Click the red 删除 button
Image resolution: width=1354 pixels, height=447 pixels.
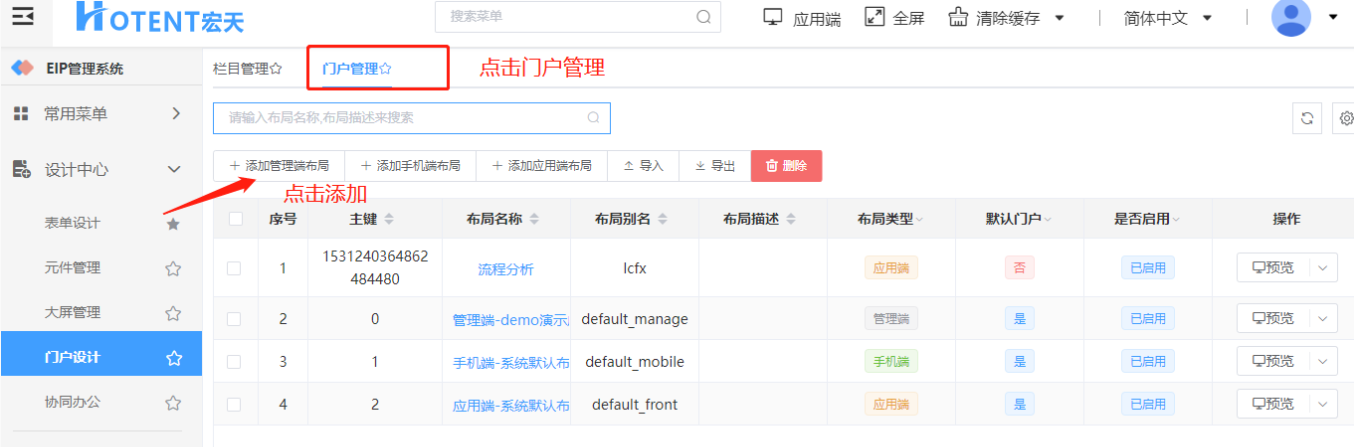pyautogui.click(x=787, y=166)
